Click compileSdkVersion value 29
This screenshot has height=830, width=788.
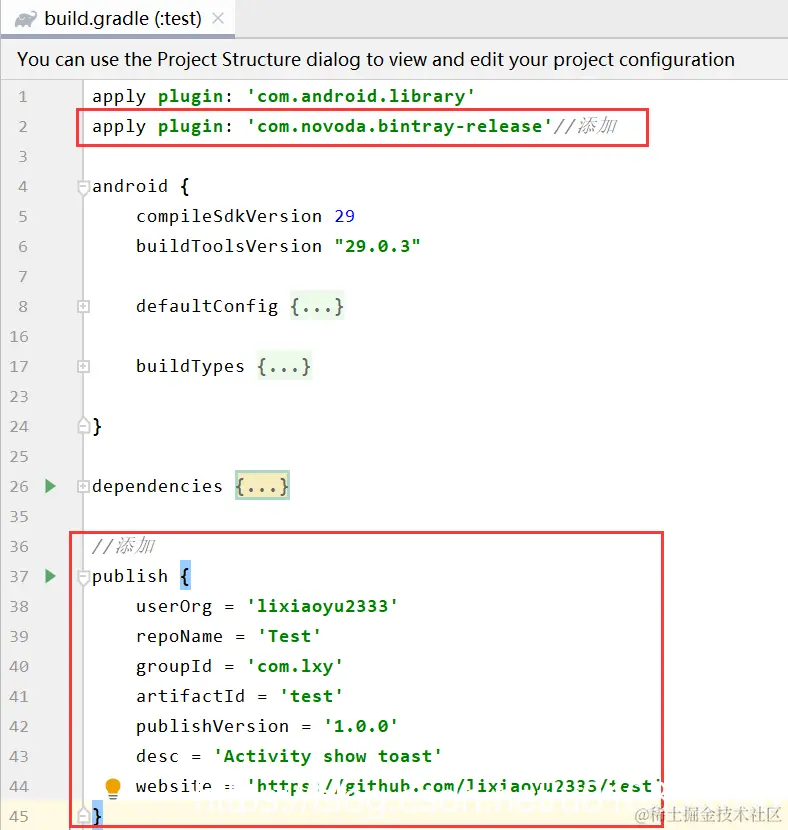click(345, 216)
